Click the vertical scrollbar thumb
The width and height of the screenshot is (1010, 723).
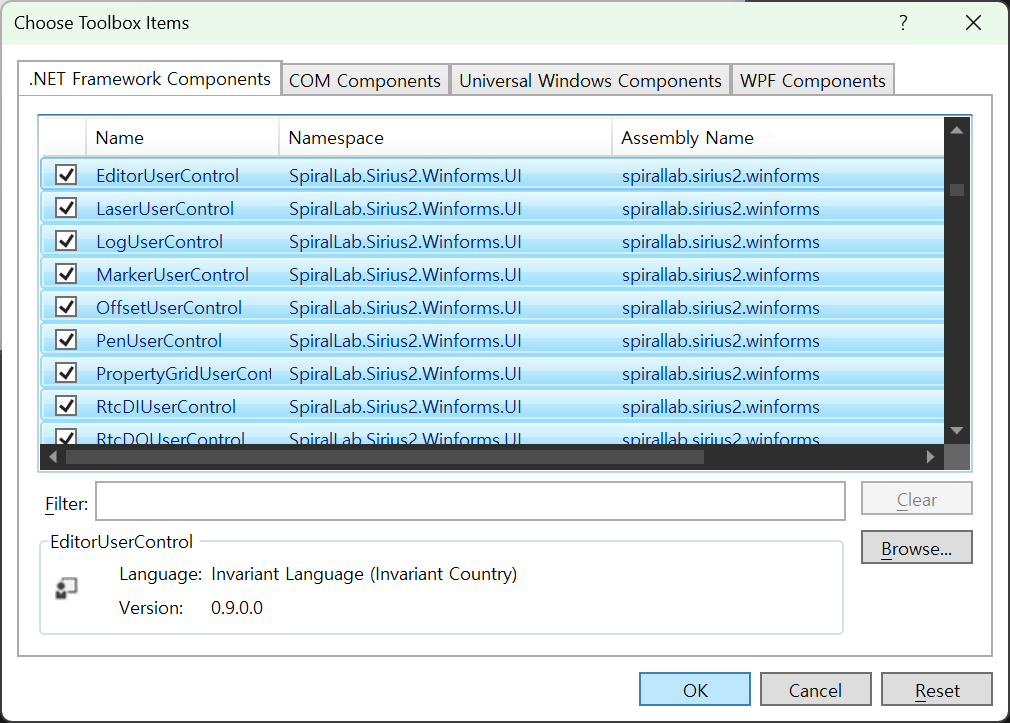(x=957, y=190)
